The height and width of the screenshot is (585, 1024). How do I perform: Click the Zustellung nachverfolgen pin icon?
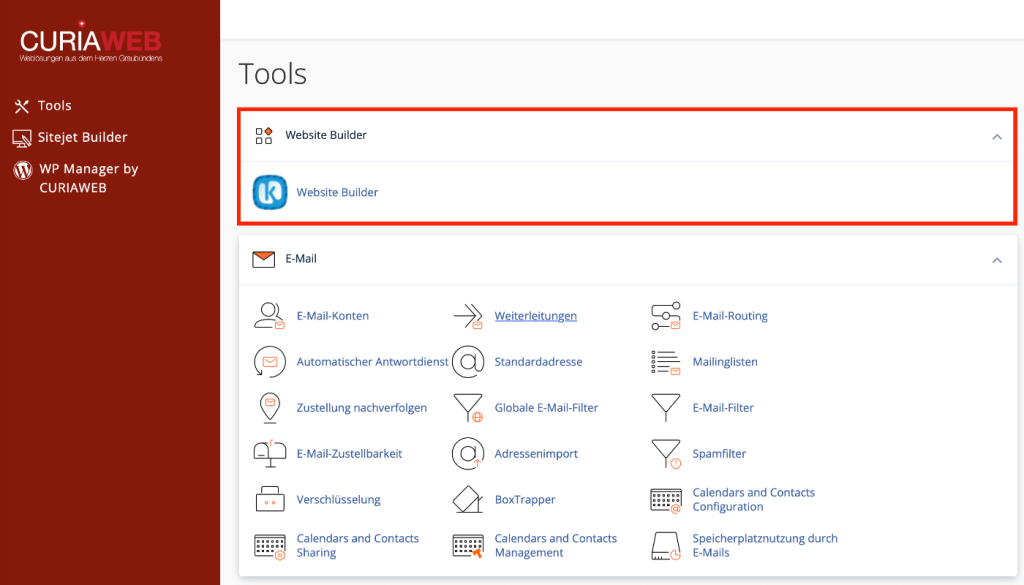270,407
